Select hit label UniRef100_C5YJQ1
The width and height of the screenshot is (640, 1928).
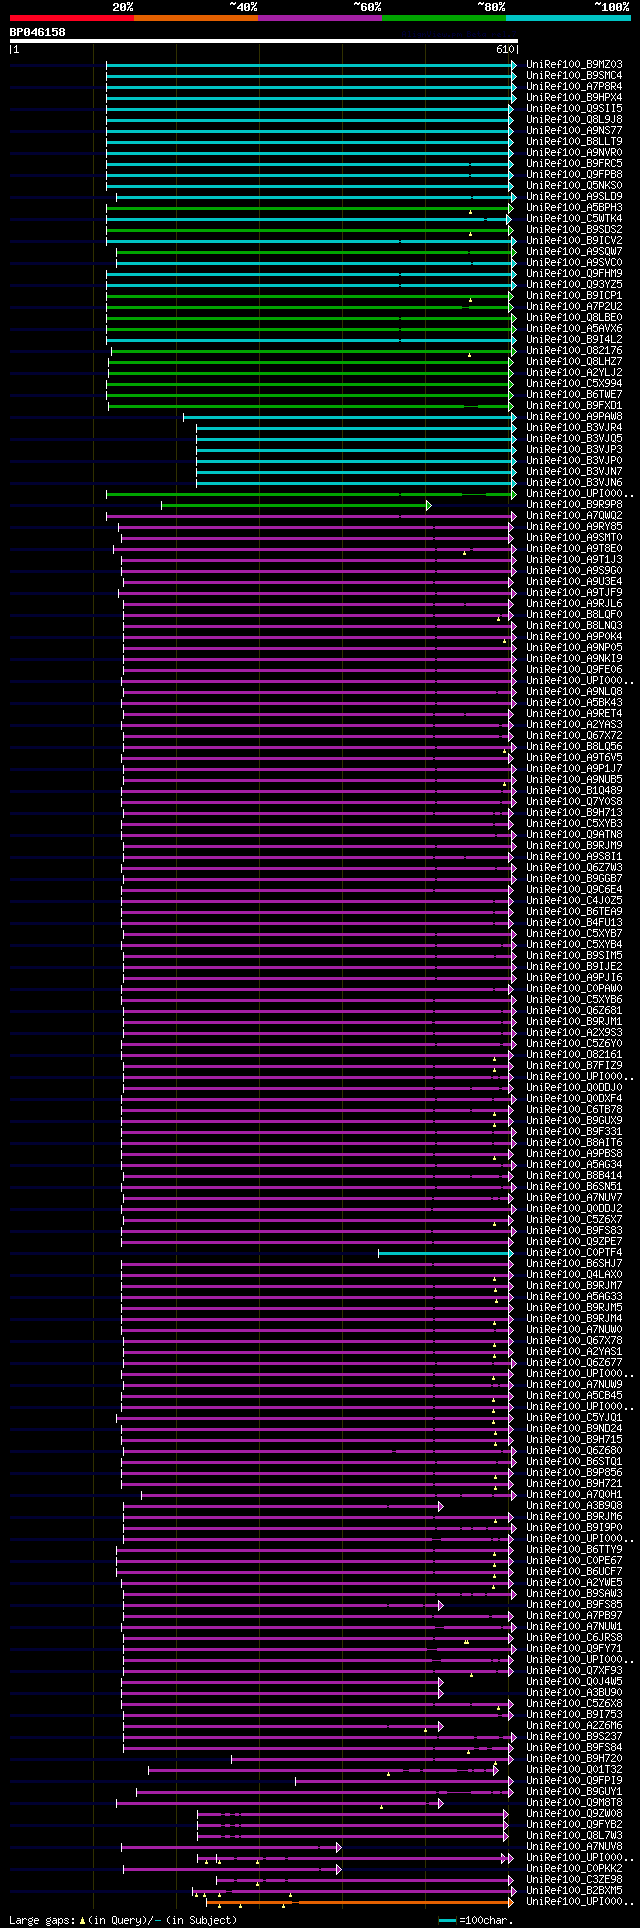point(576,1417)
